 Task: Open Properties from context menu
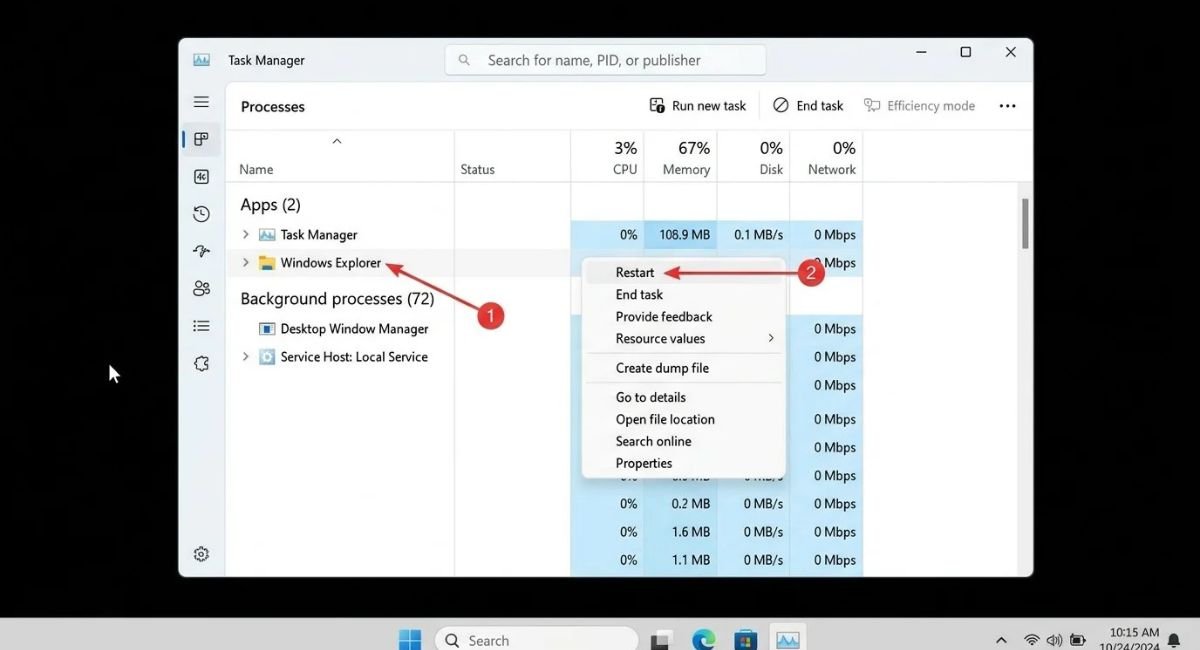coord(684,463)
